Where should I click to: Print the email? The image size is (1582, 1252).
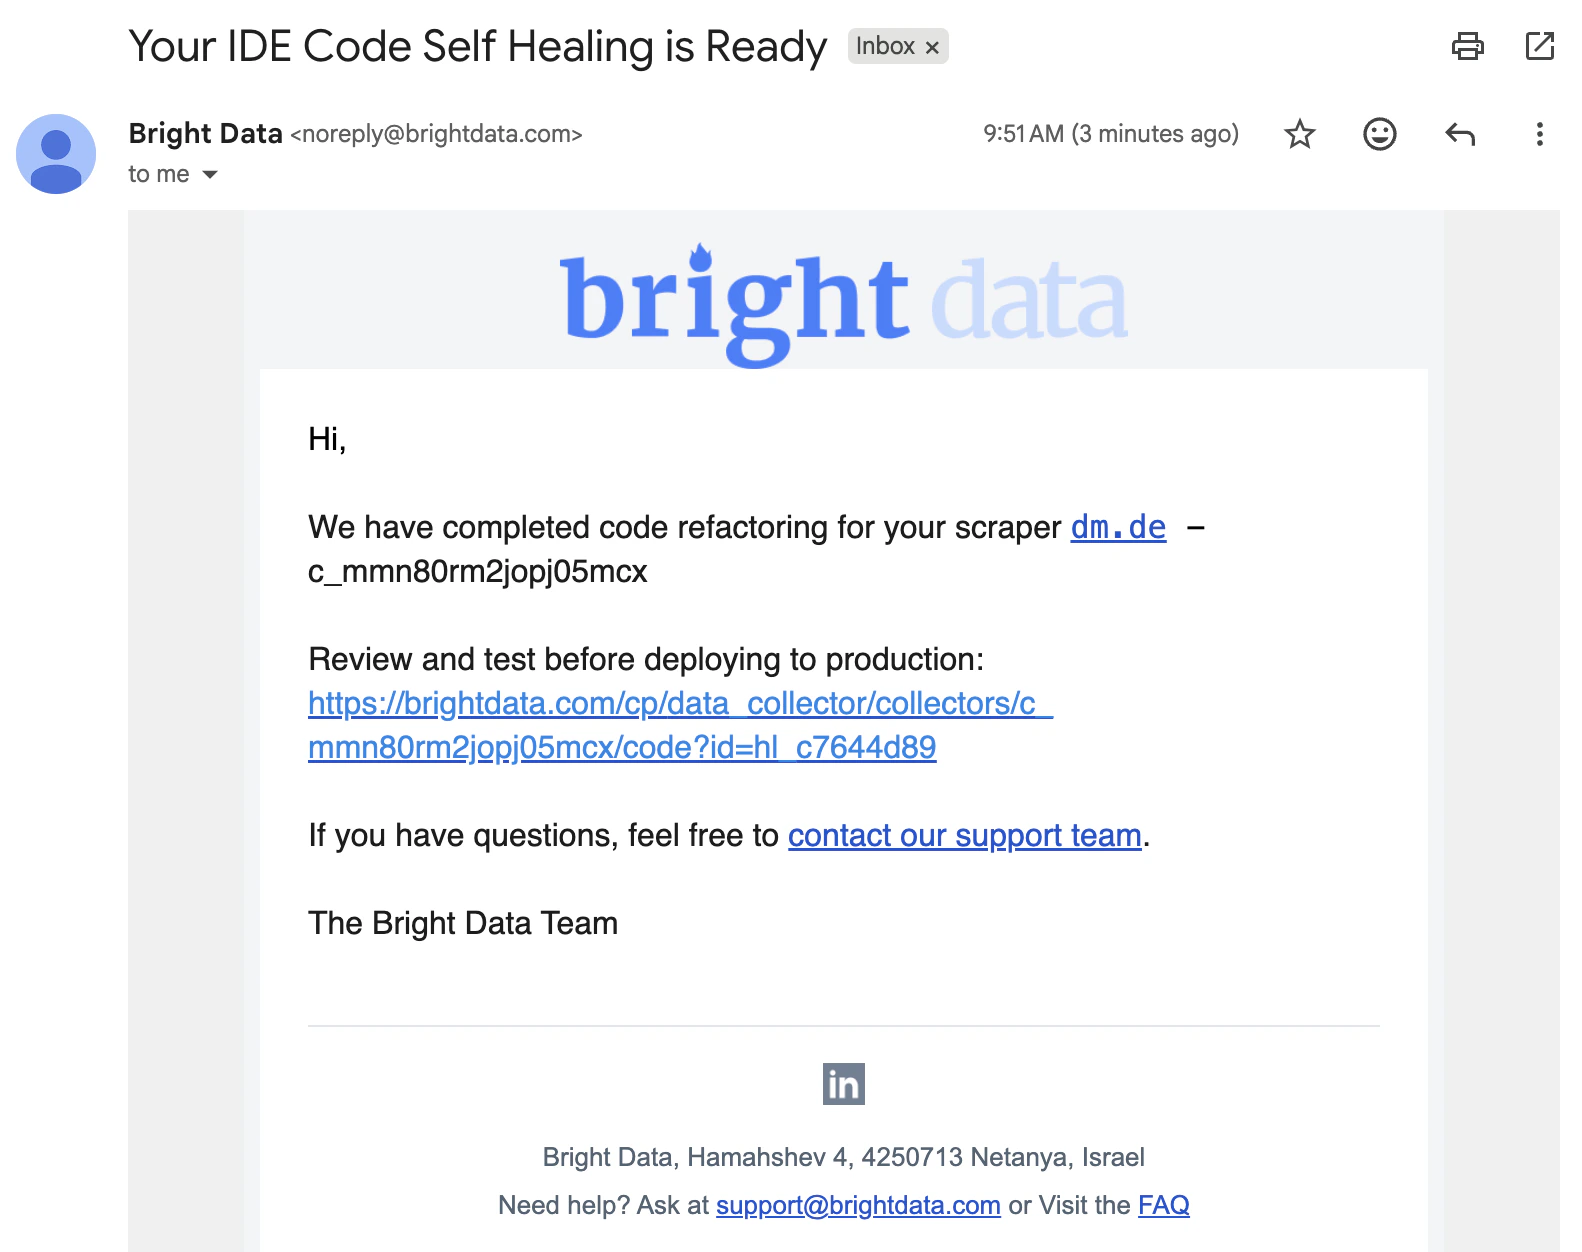[x=1467, y=46]
